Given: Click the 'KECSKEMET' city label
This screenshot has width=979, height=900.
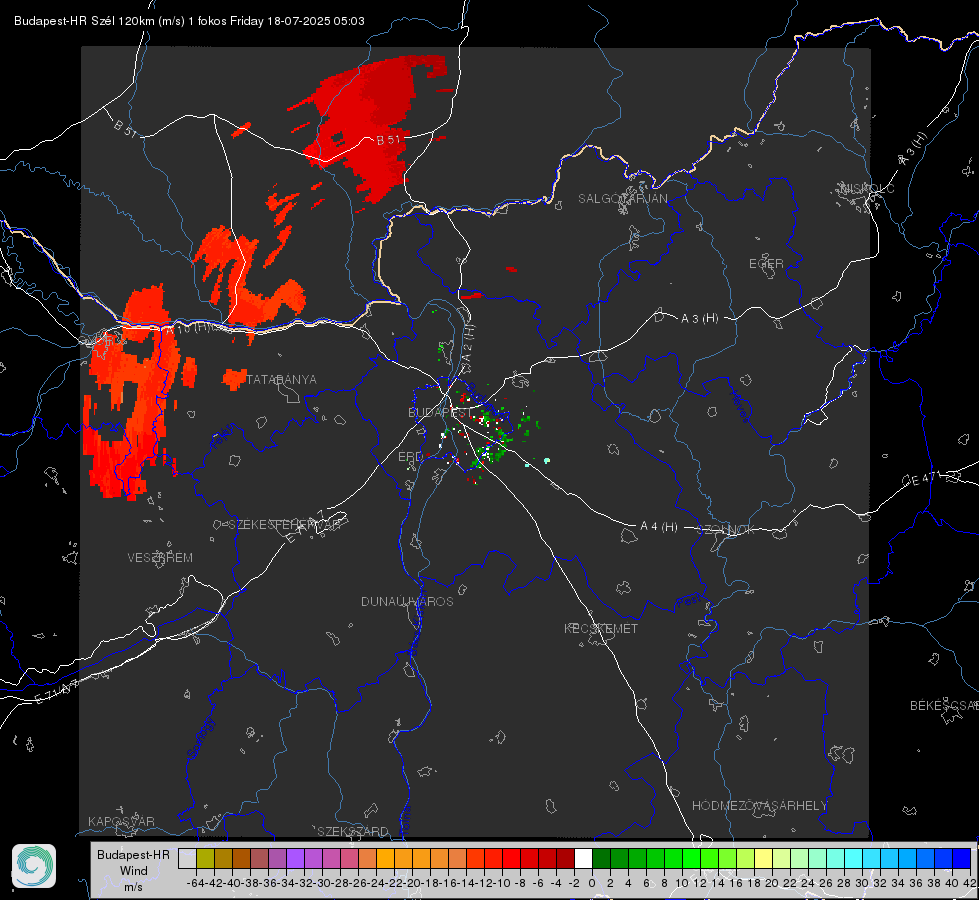Looking at the screenshot, I should click(x=601, y=629).
